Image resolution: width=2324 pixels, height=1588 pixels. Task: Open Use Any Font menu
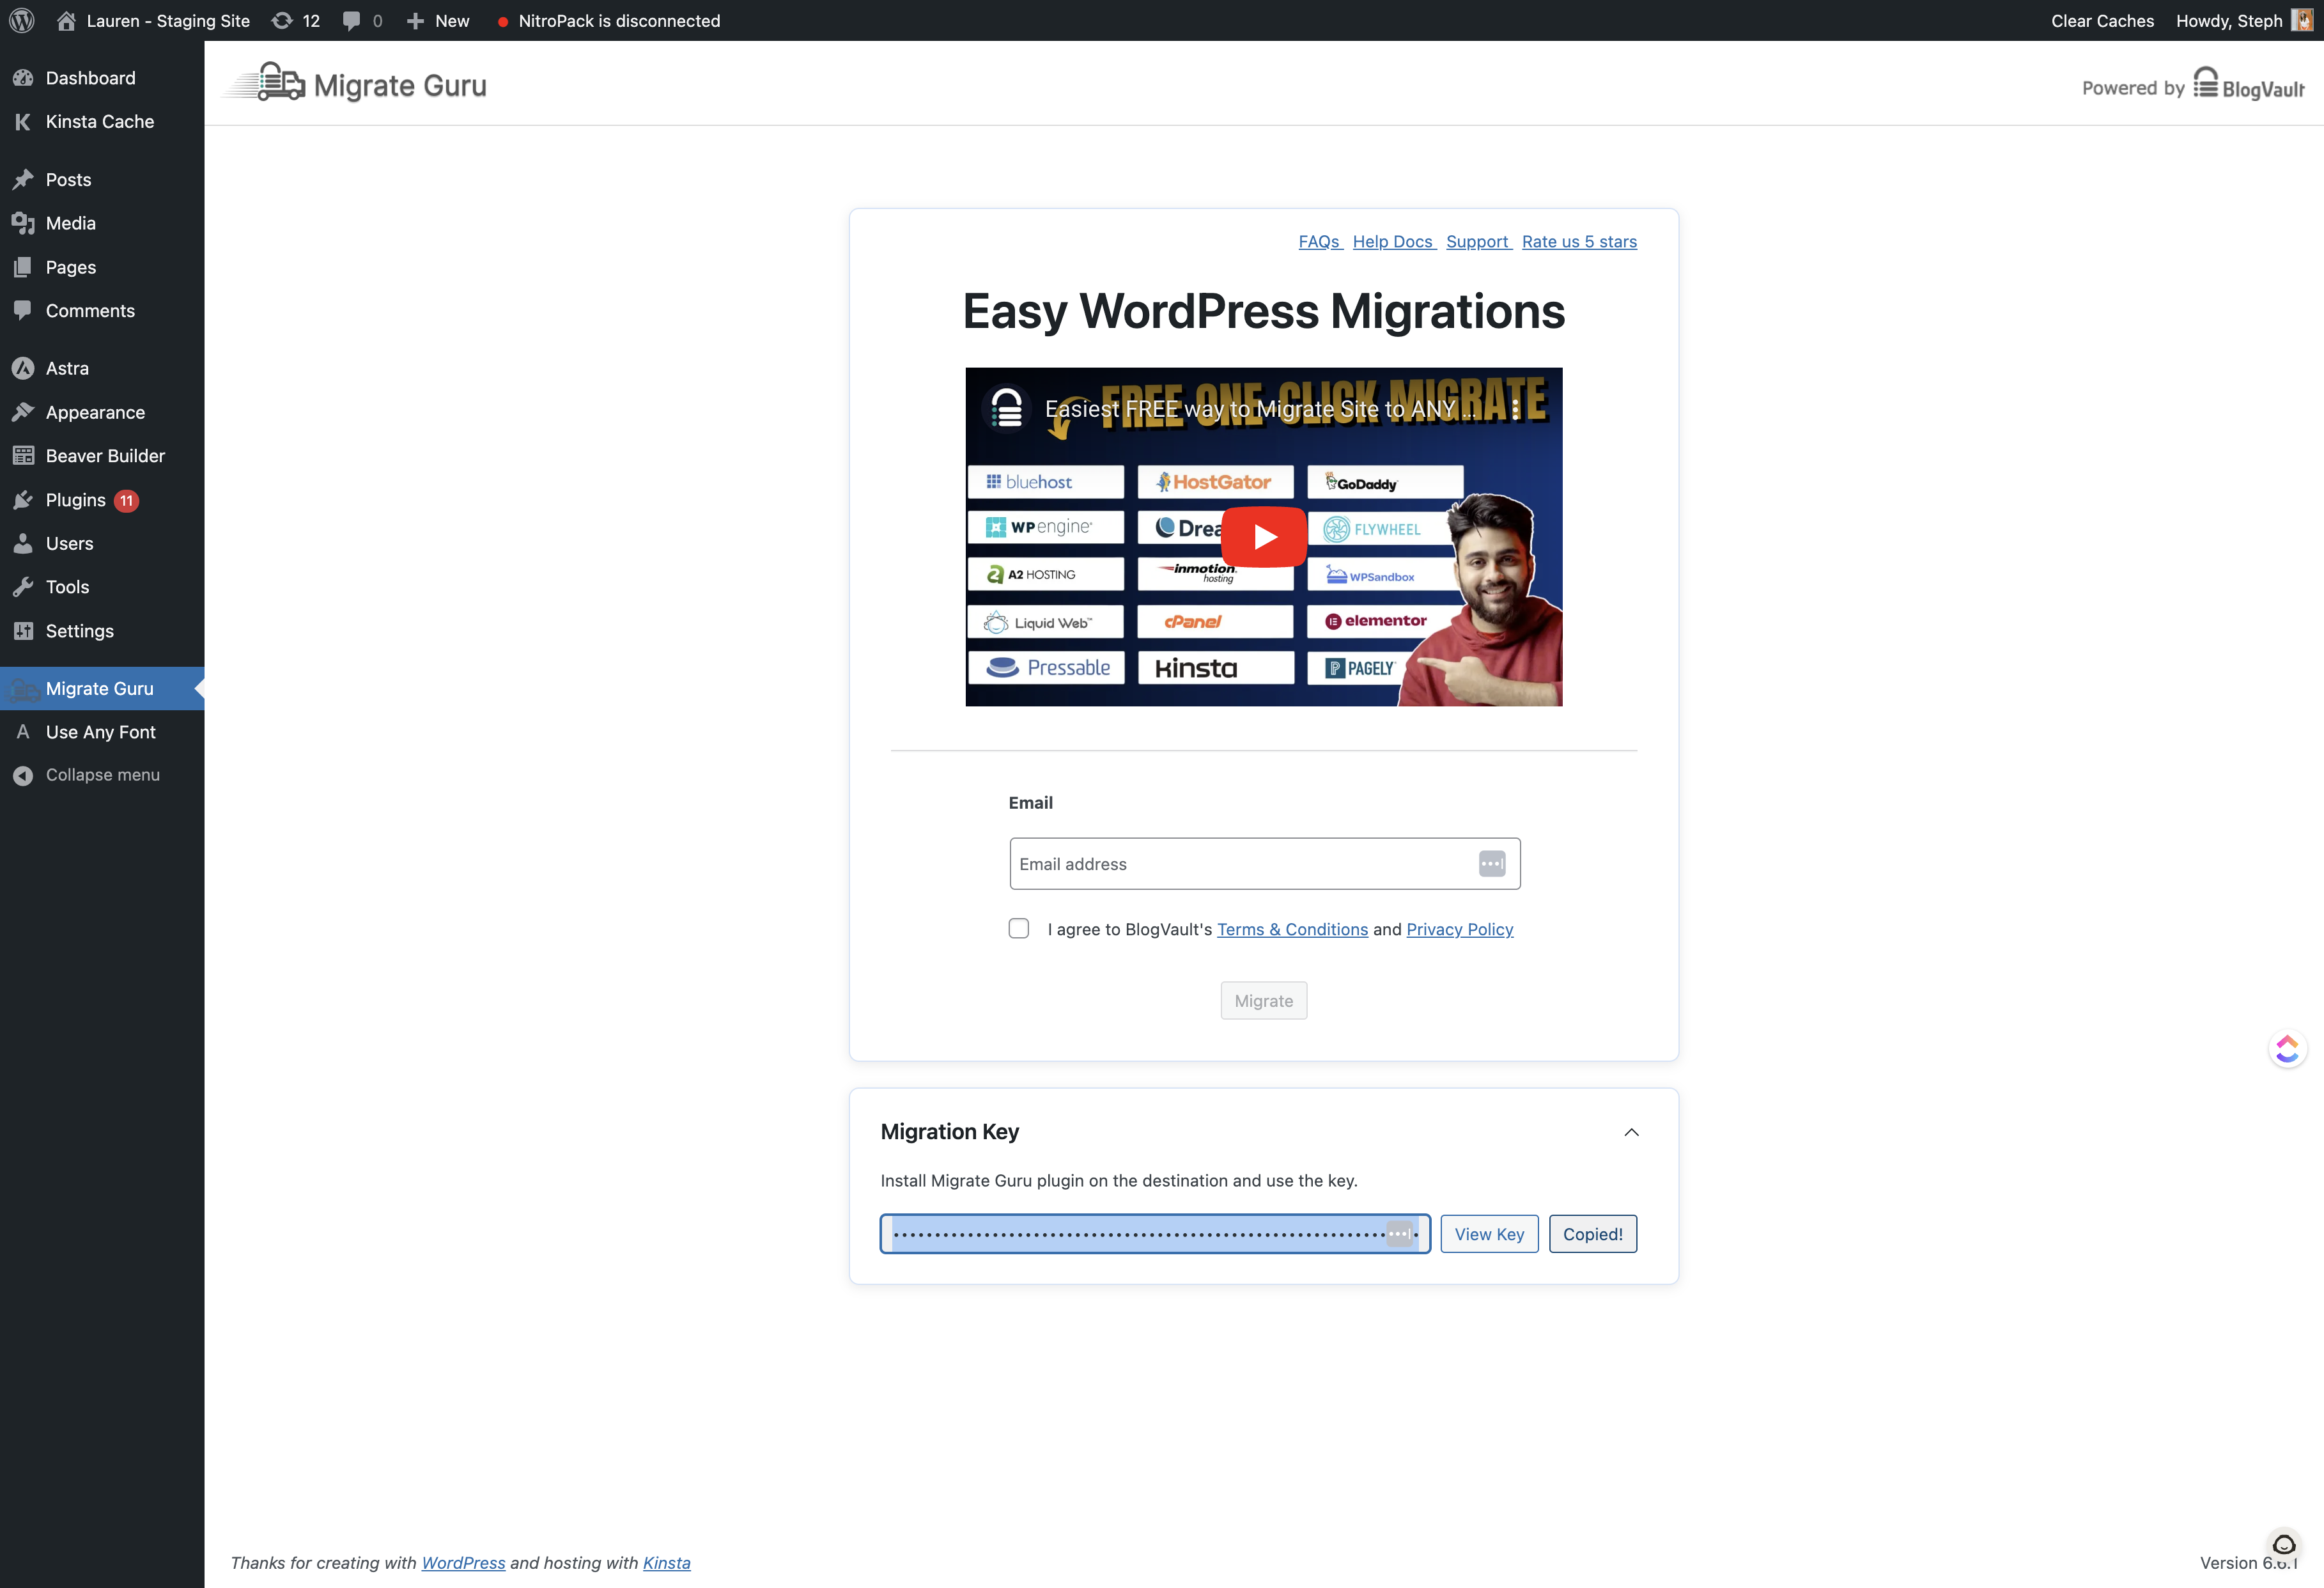pos(102,732)
